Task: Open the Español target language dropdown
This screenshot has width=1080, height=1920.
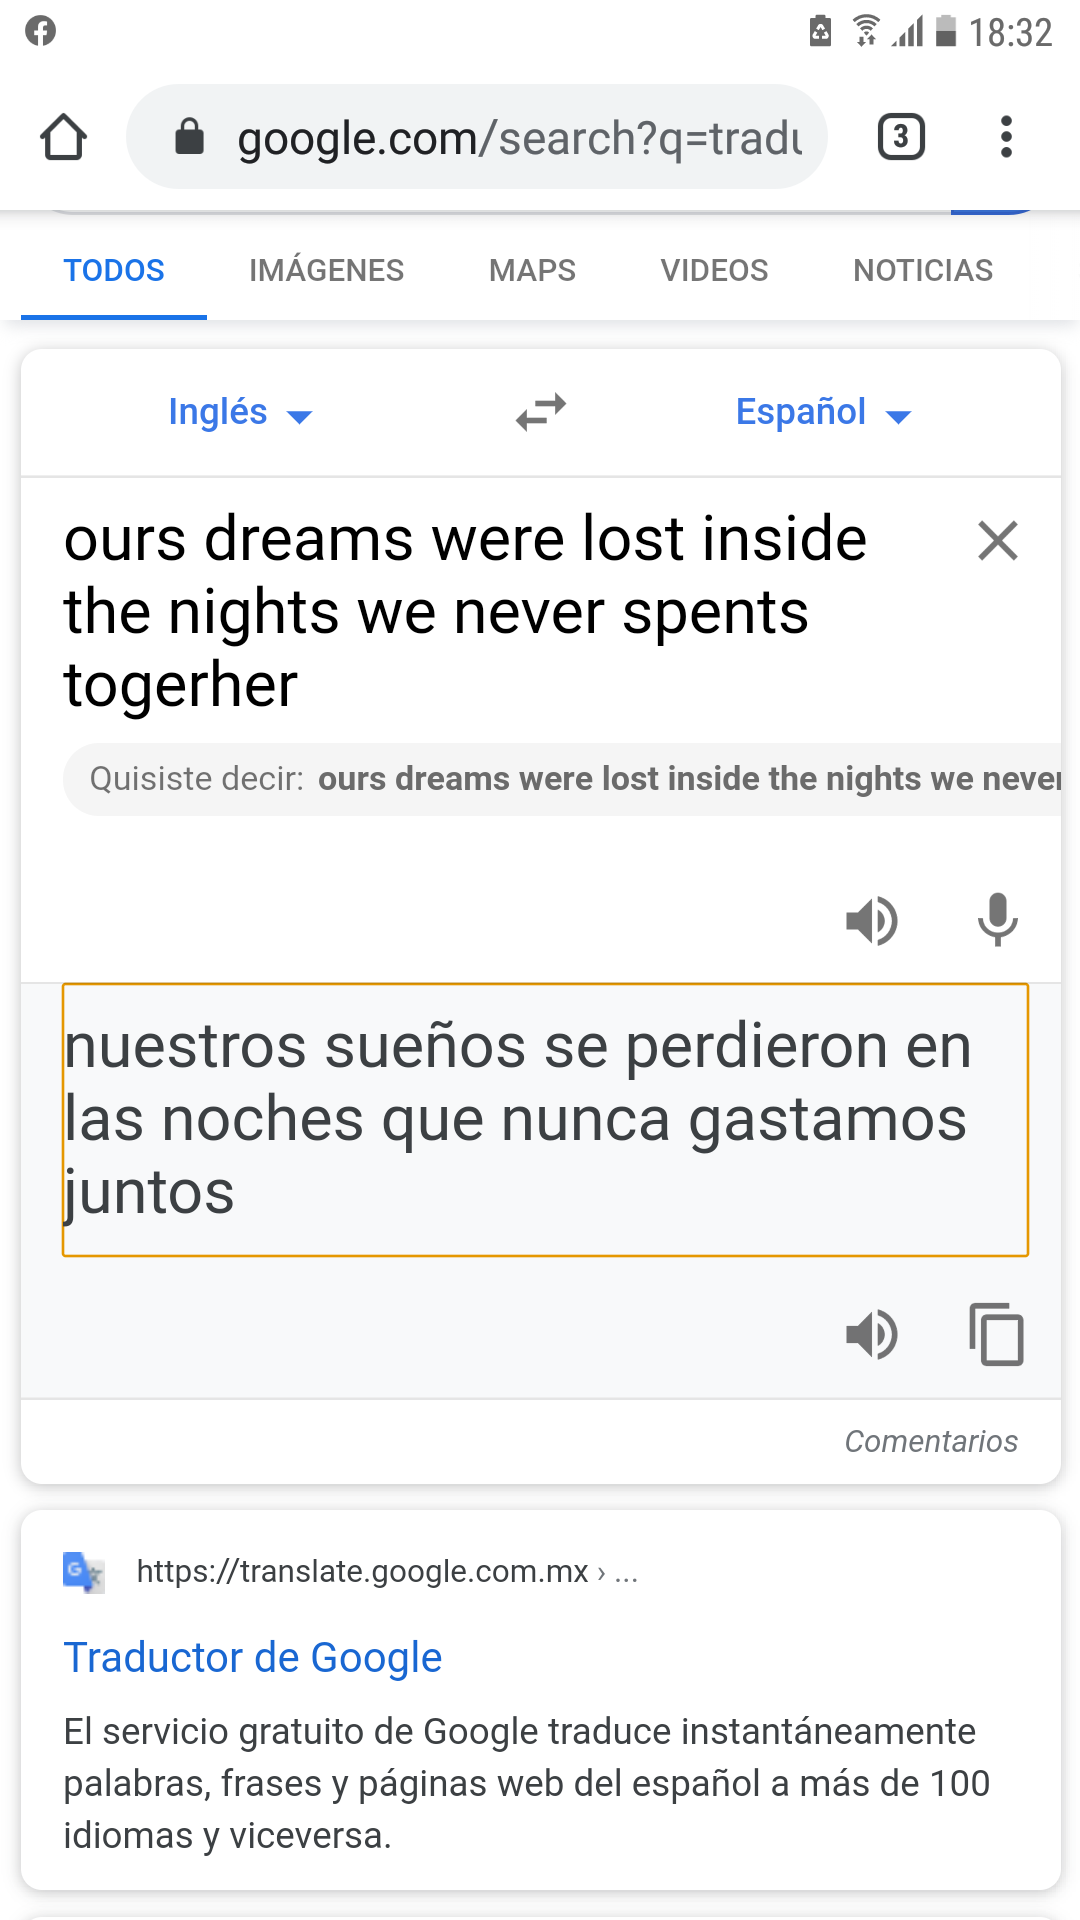Action: point(822,412)
